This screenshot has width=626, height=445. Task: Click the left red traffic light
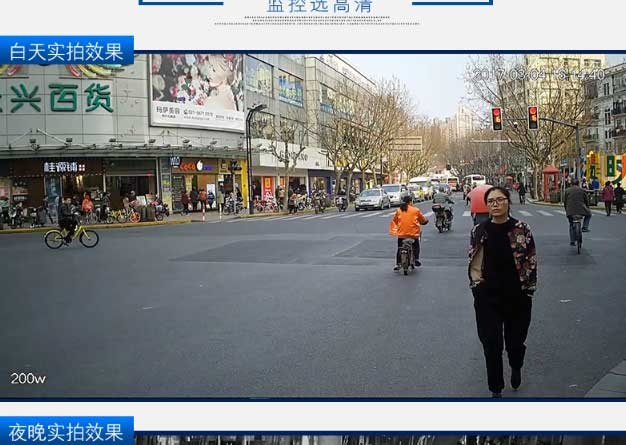[x=497, y=119]
